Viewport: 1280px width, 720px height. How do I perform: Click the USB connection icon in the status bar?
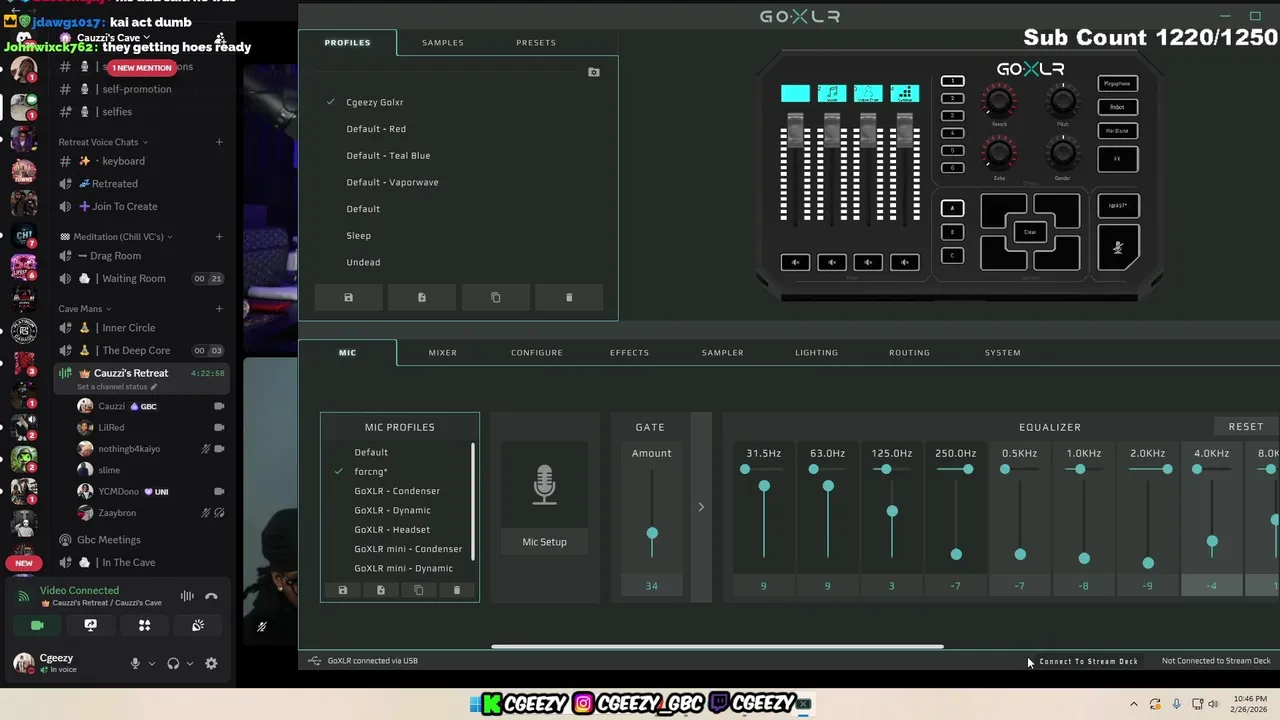click(x=314, y=660)
